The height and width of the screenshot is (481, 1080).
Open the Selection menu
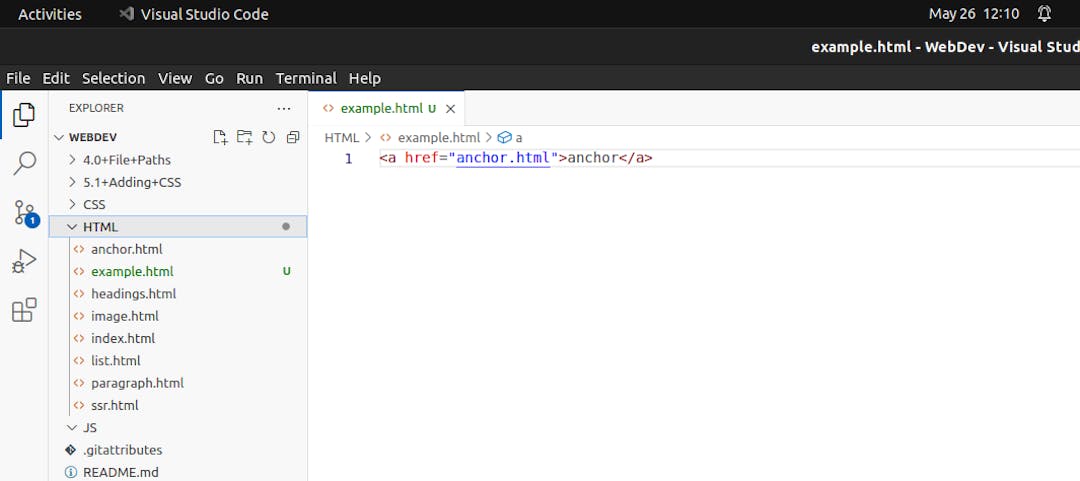pyautogui.click(x=113, y=78)
